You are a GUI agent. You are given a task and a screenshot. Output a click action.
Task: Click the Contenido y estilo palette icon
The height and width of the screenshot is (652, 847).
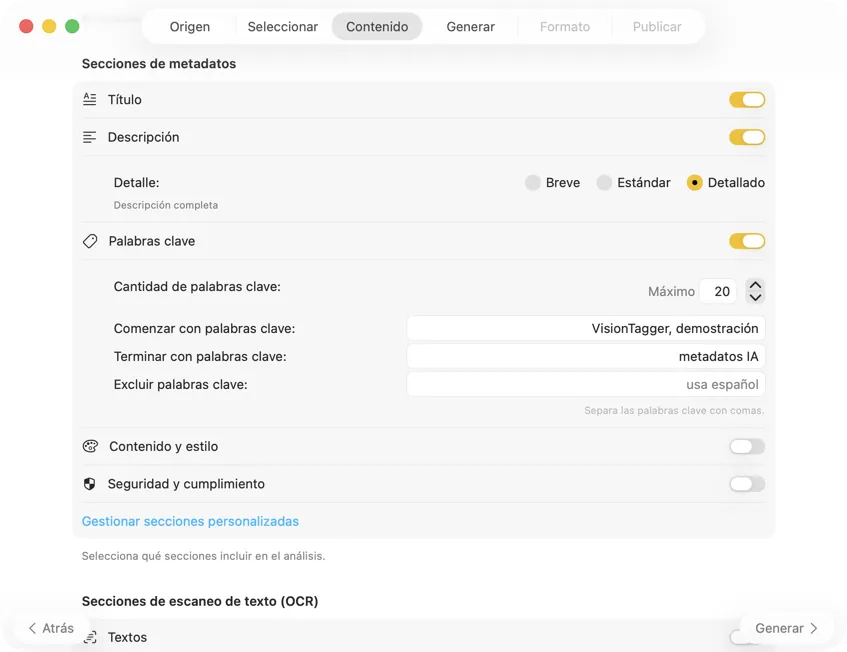pyautogui.click(x=90, y=446)
